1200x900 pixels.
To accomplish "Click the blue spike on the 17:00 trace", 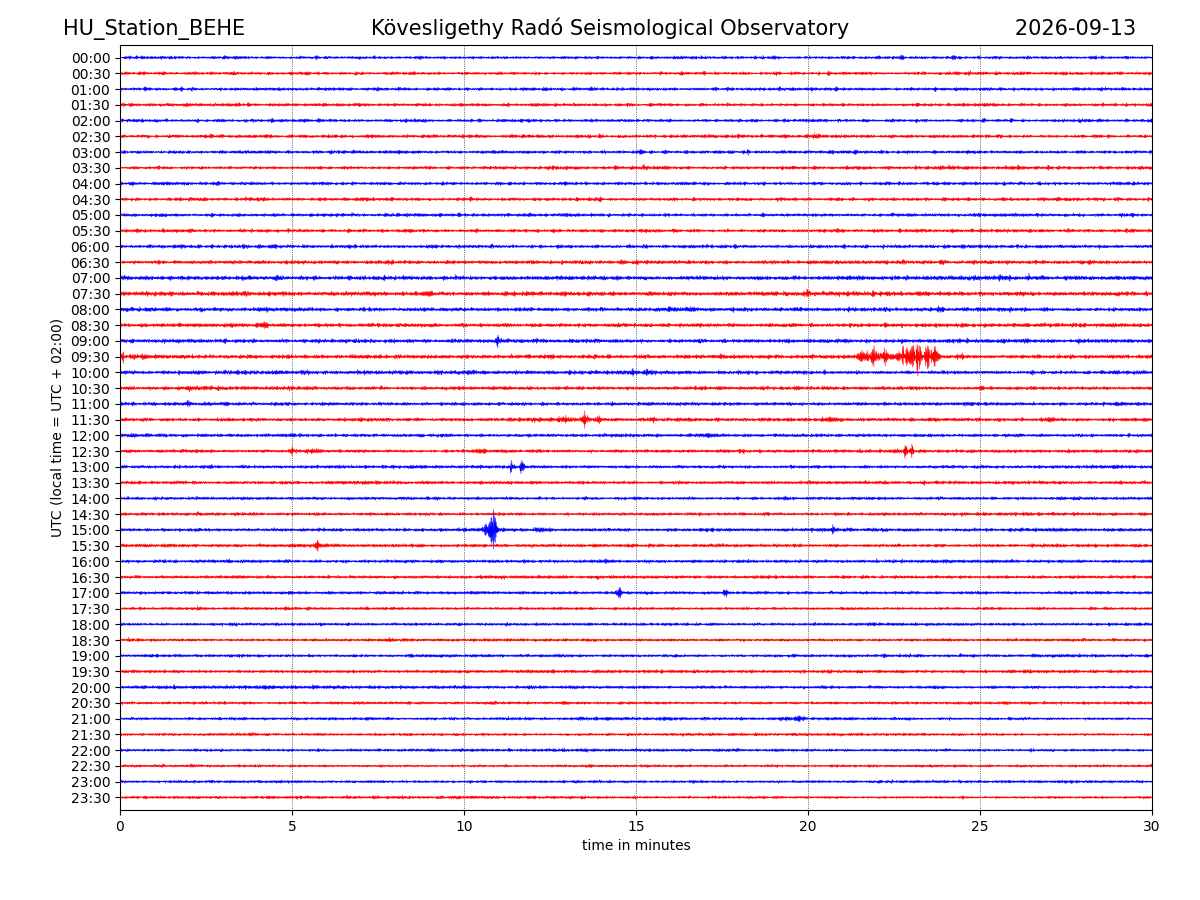I will coord(619,593).
